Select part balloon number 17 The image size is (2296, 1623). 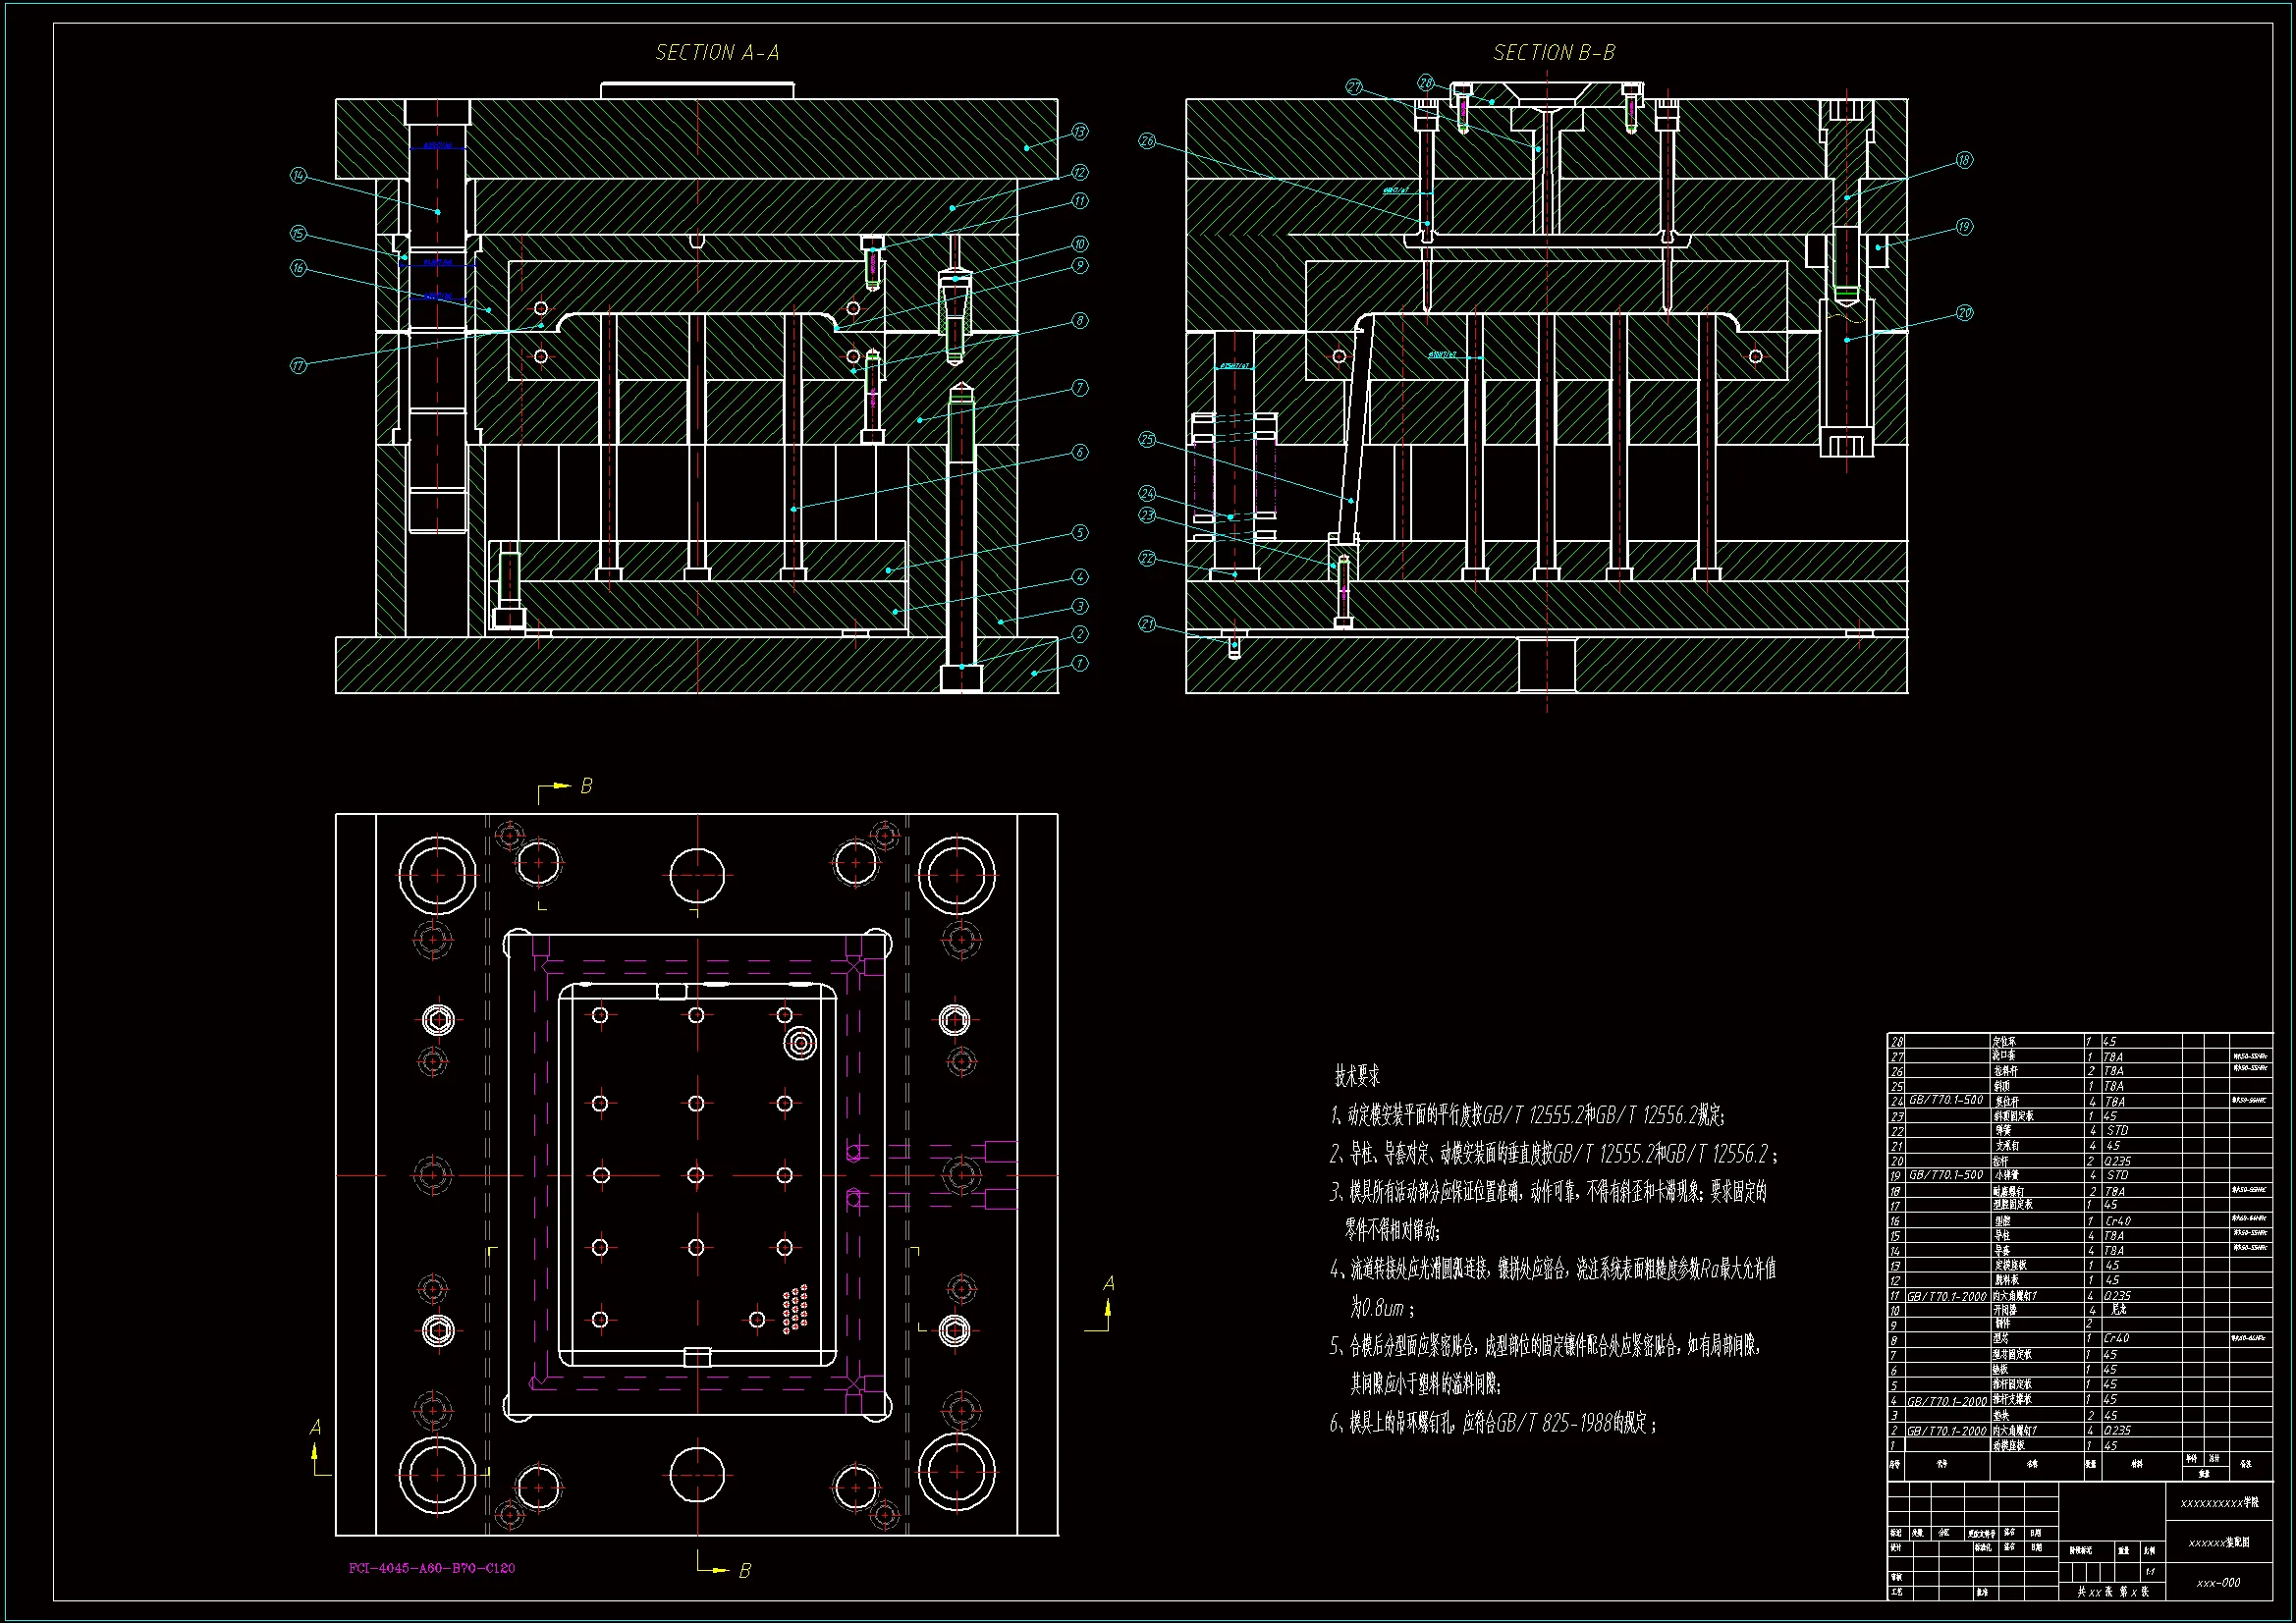tap(298, 366)
